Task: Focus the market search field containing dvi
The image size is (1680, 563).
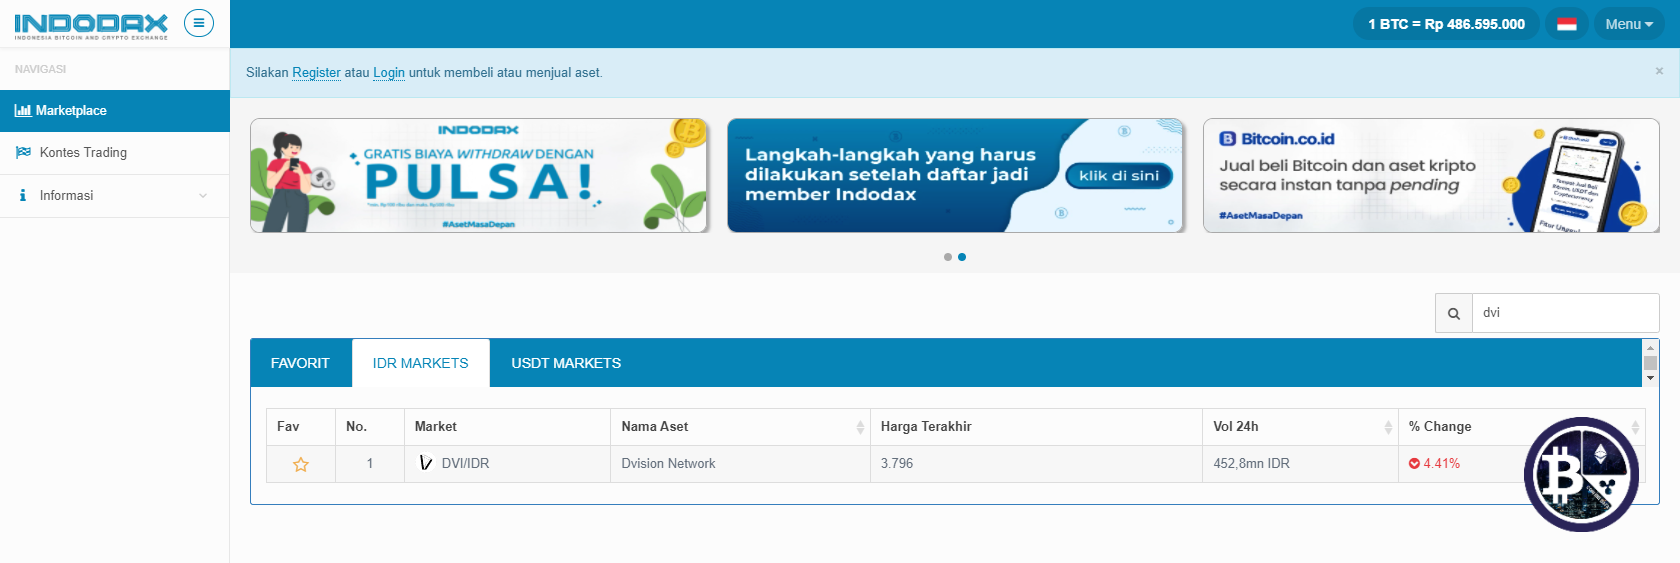Action: tap(1565, 313)
